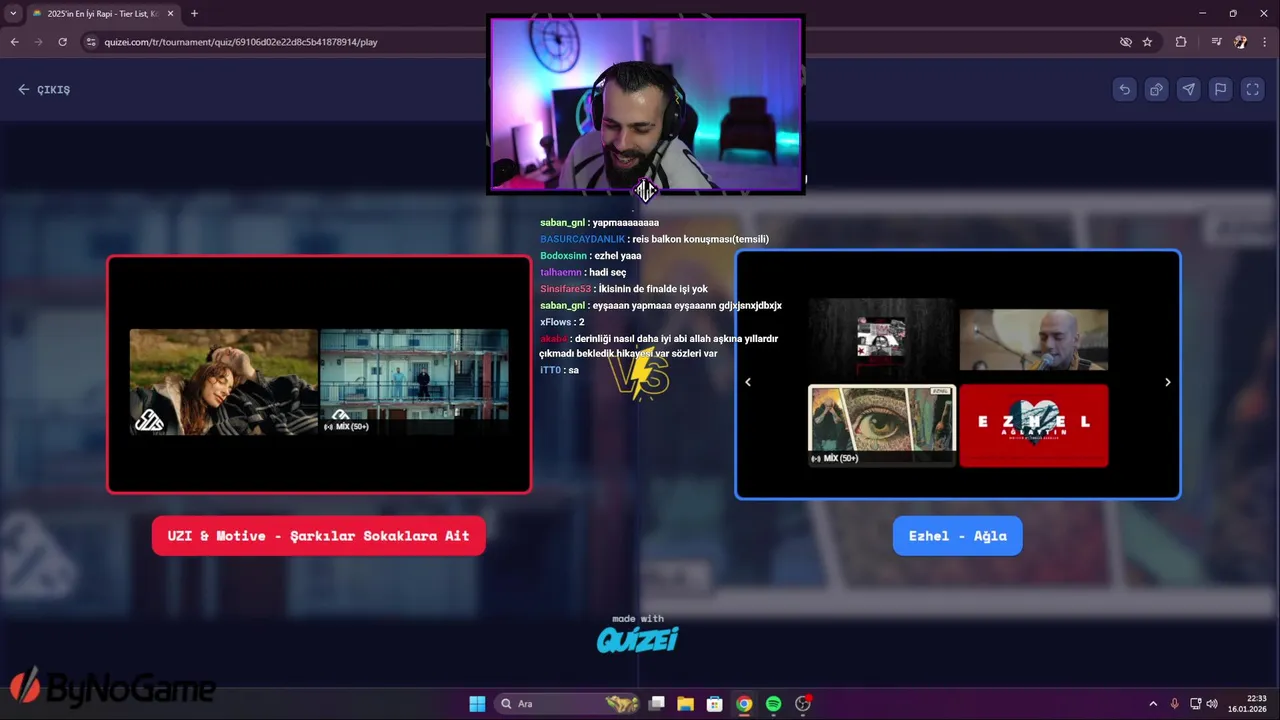
Task: Open the tab search dropdown arrow
Action: coord(13,13)
